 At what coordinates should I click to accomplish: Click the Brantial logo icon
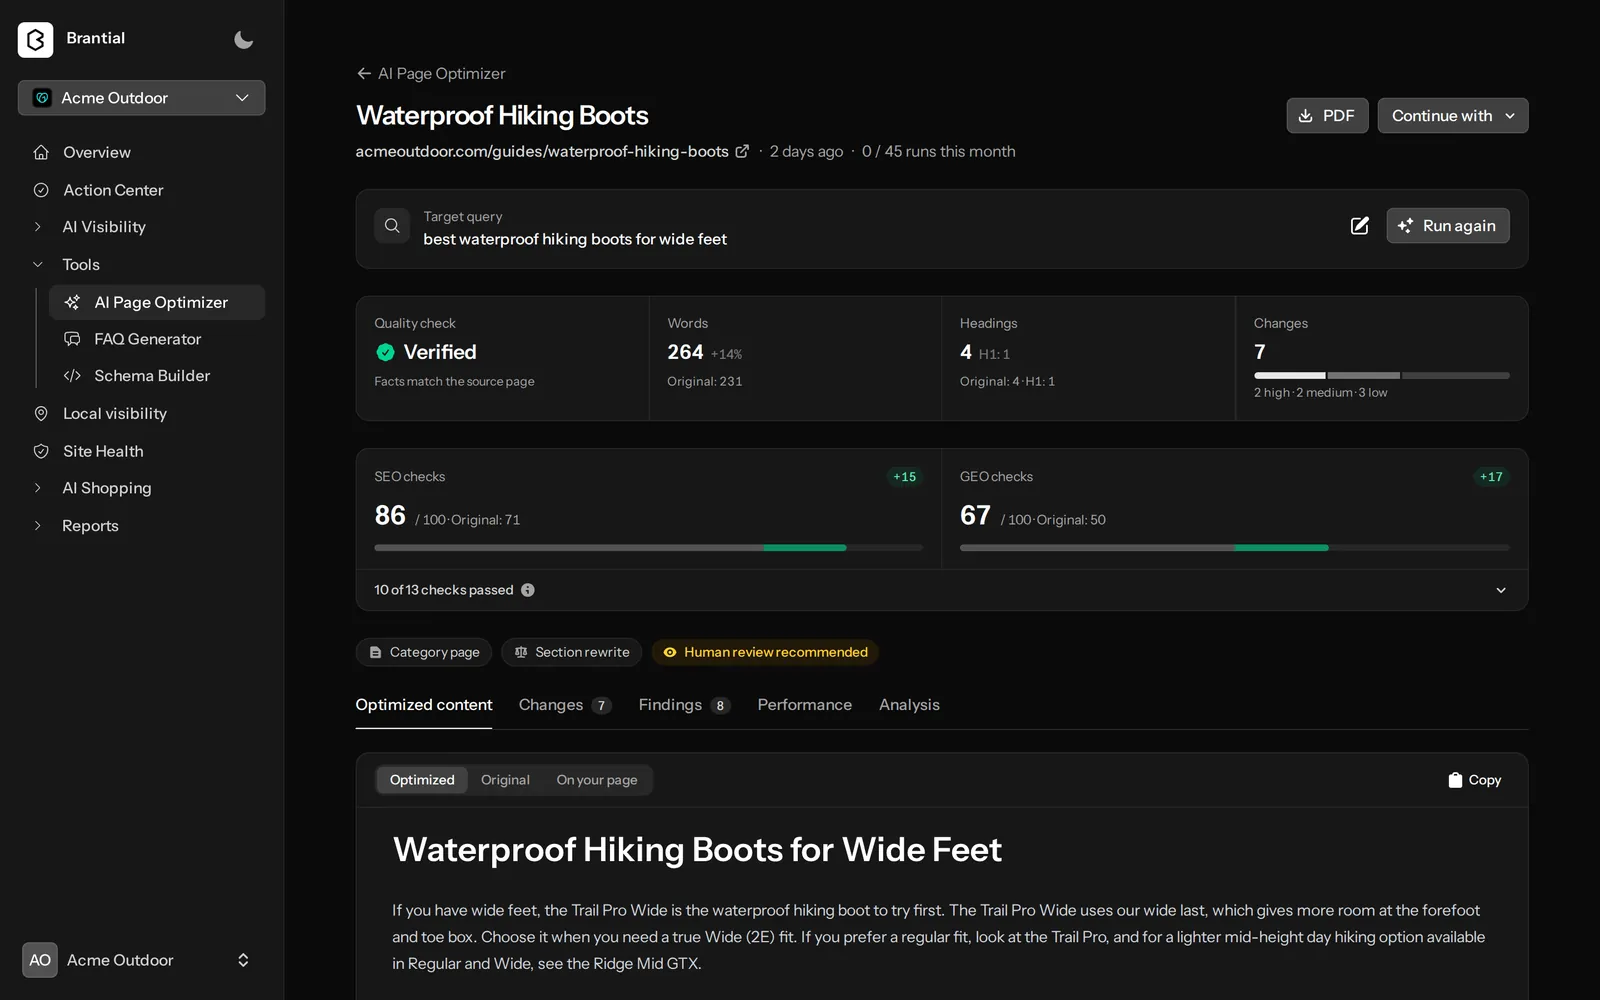(35, 39)
